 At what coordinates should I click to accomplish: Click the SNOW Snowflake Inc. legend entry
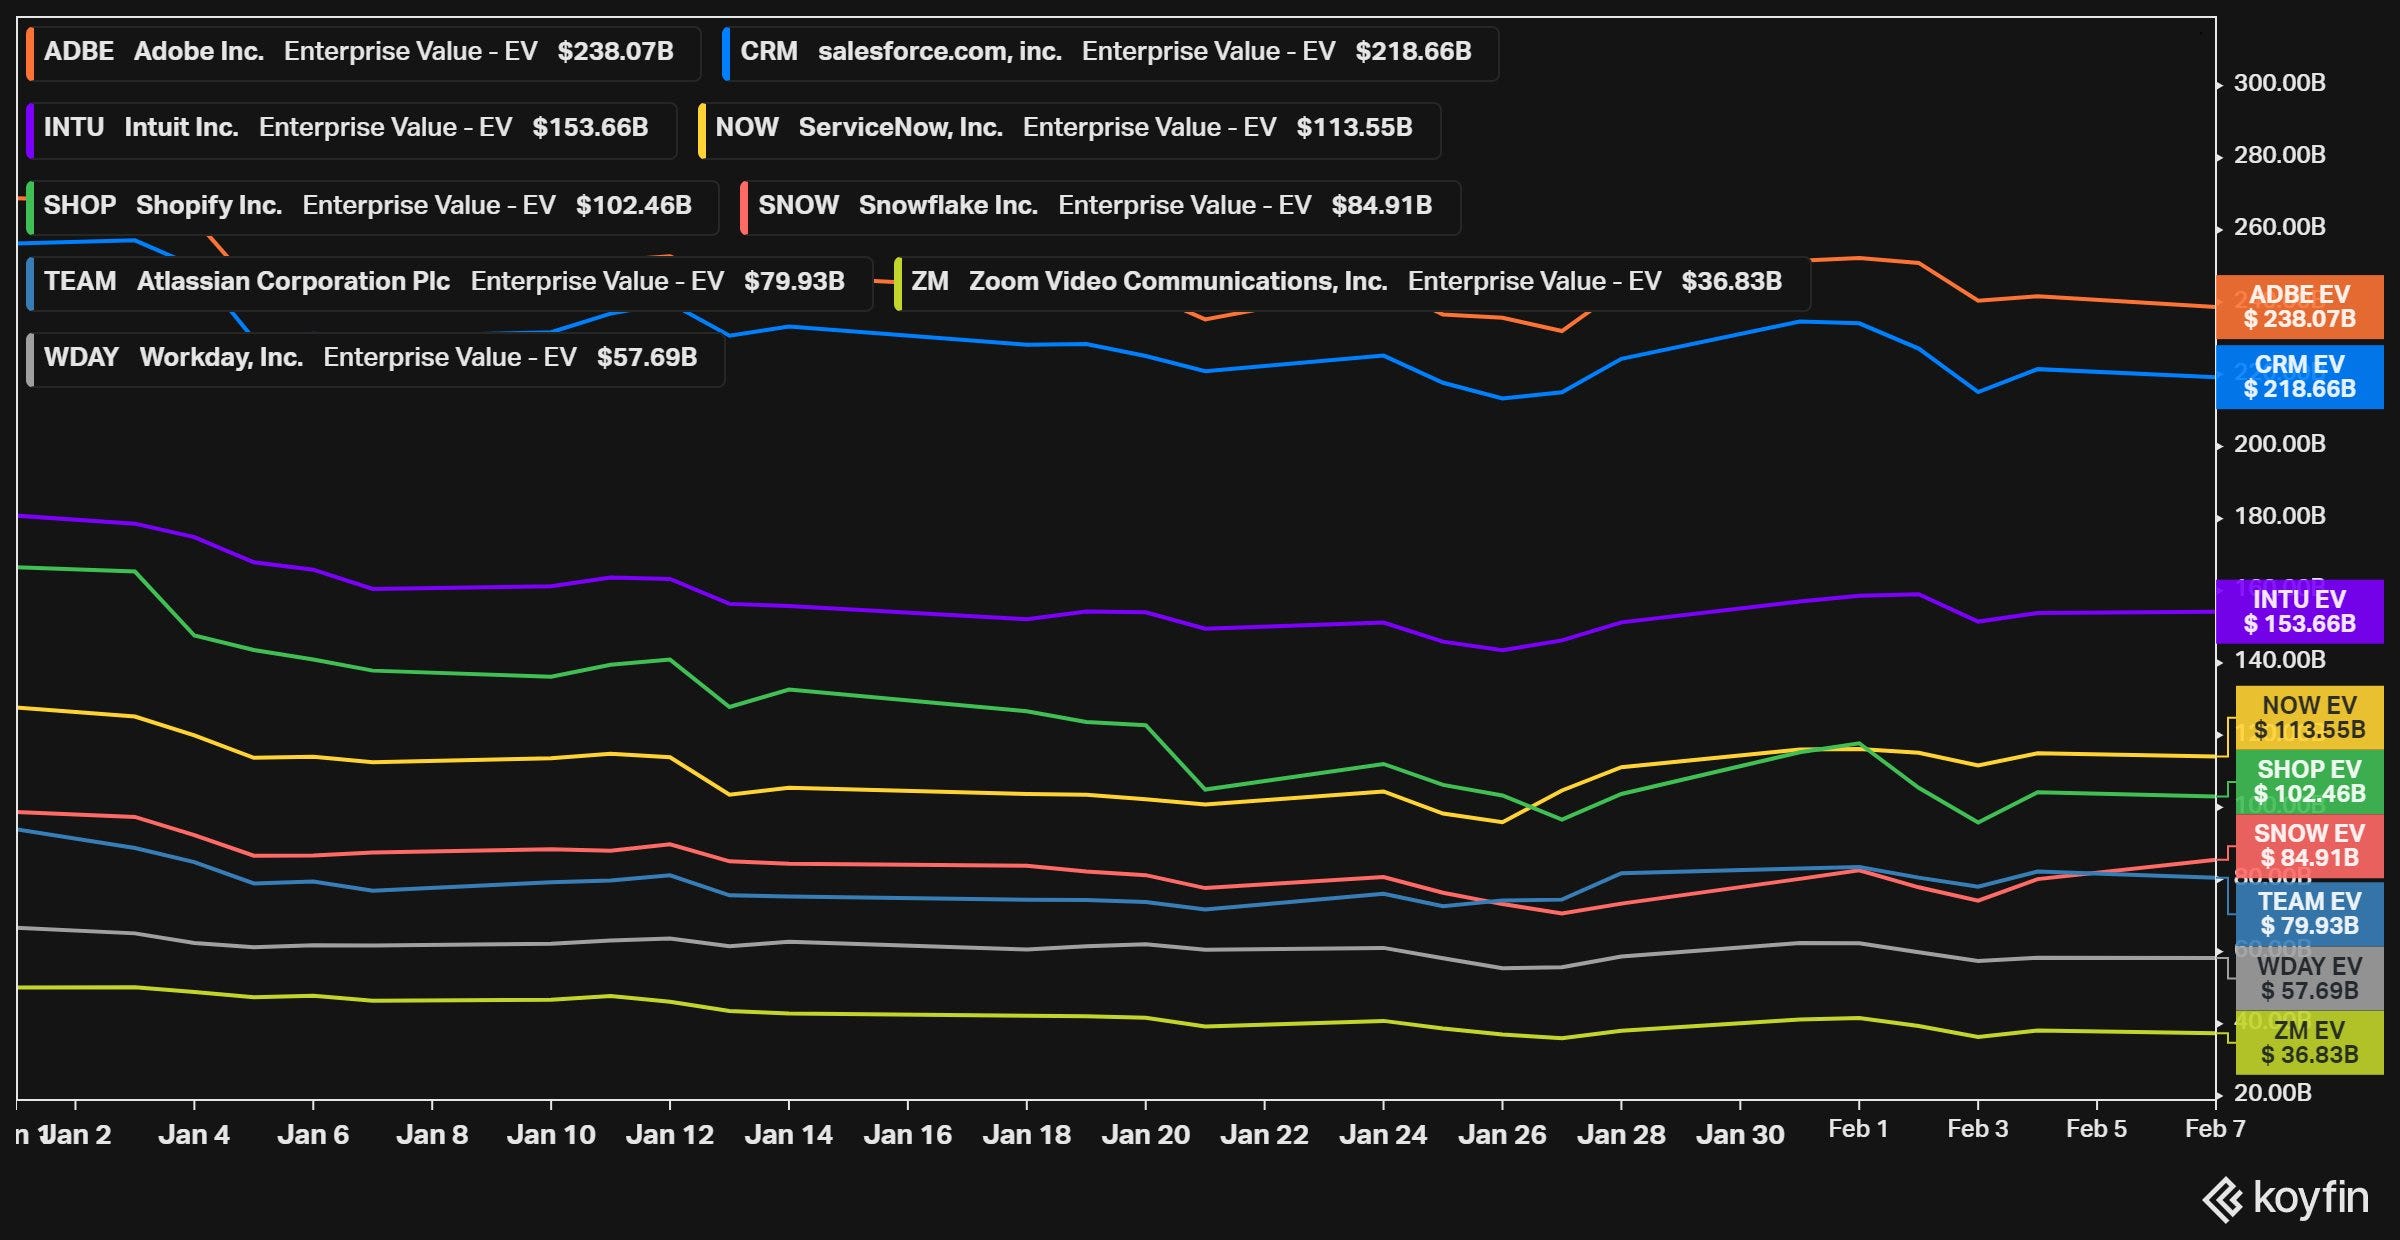coord(1099,206)
